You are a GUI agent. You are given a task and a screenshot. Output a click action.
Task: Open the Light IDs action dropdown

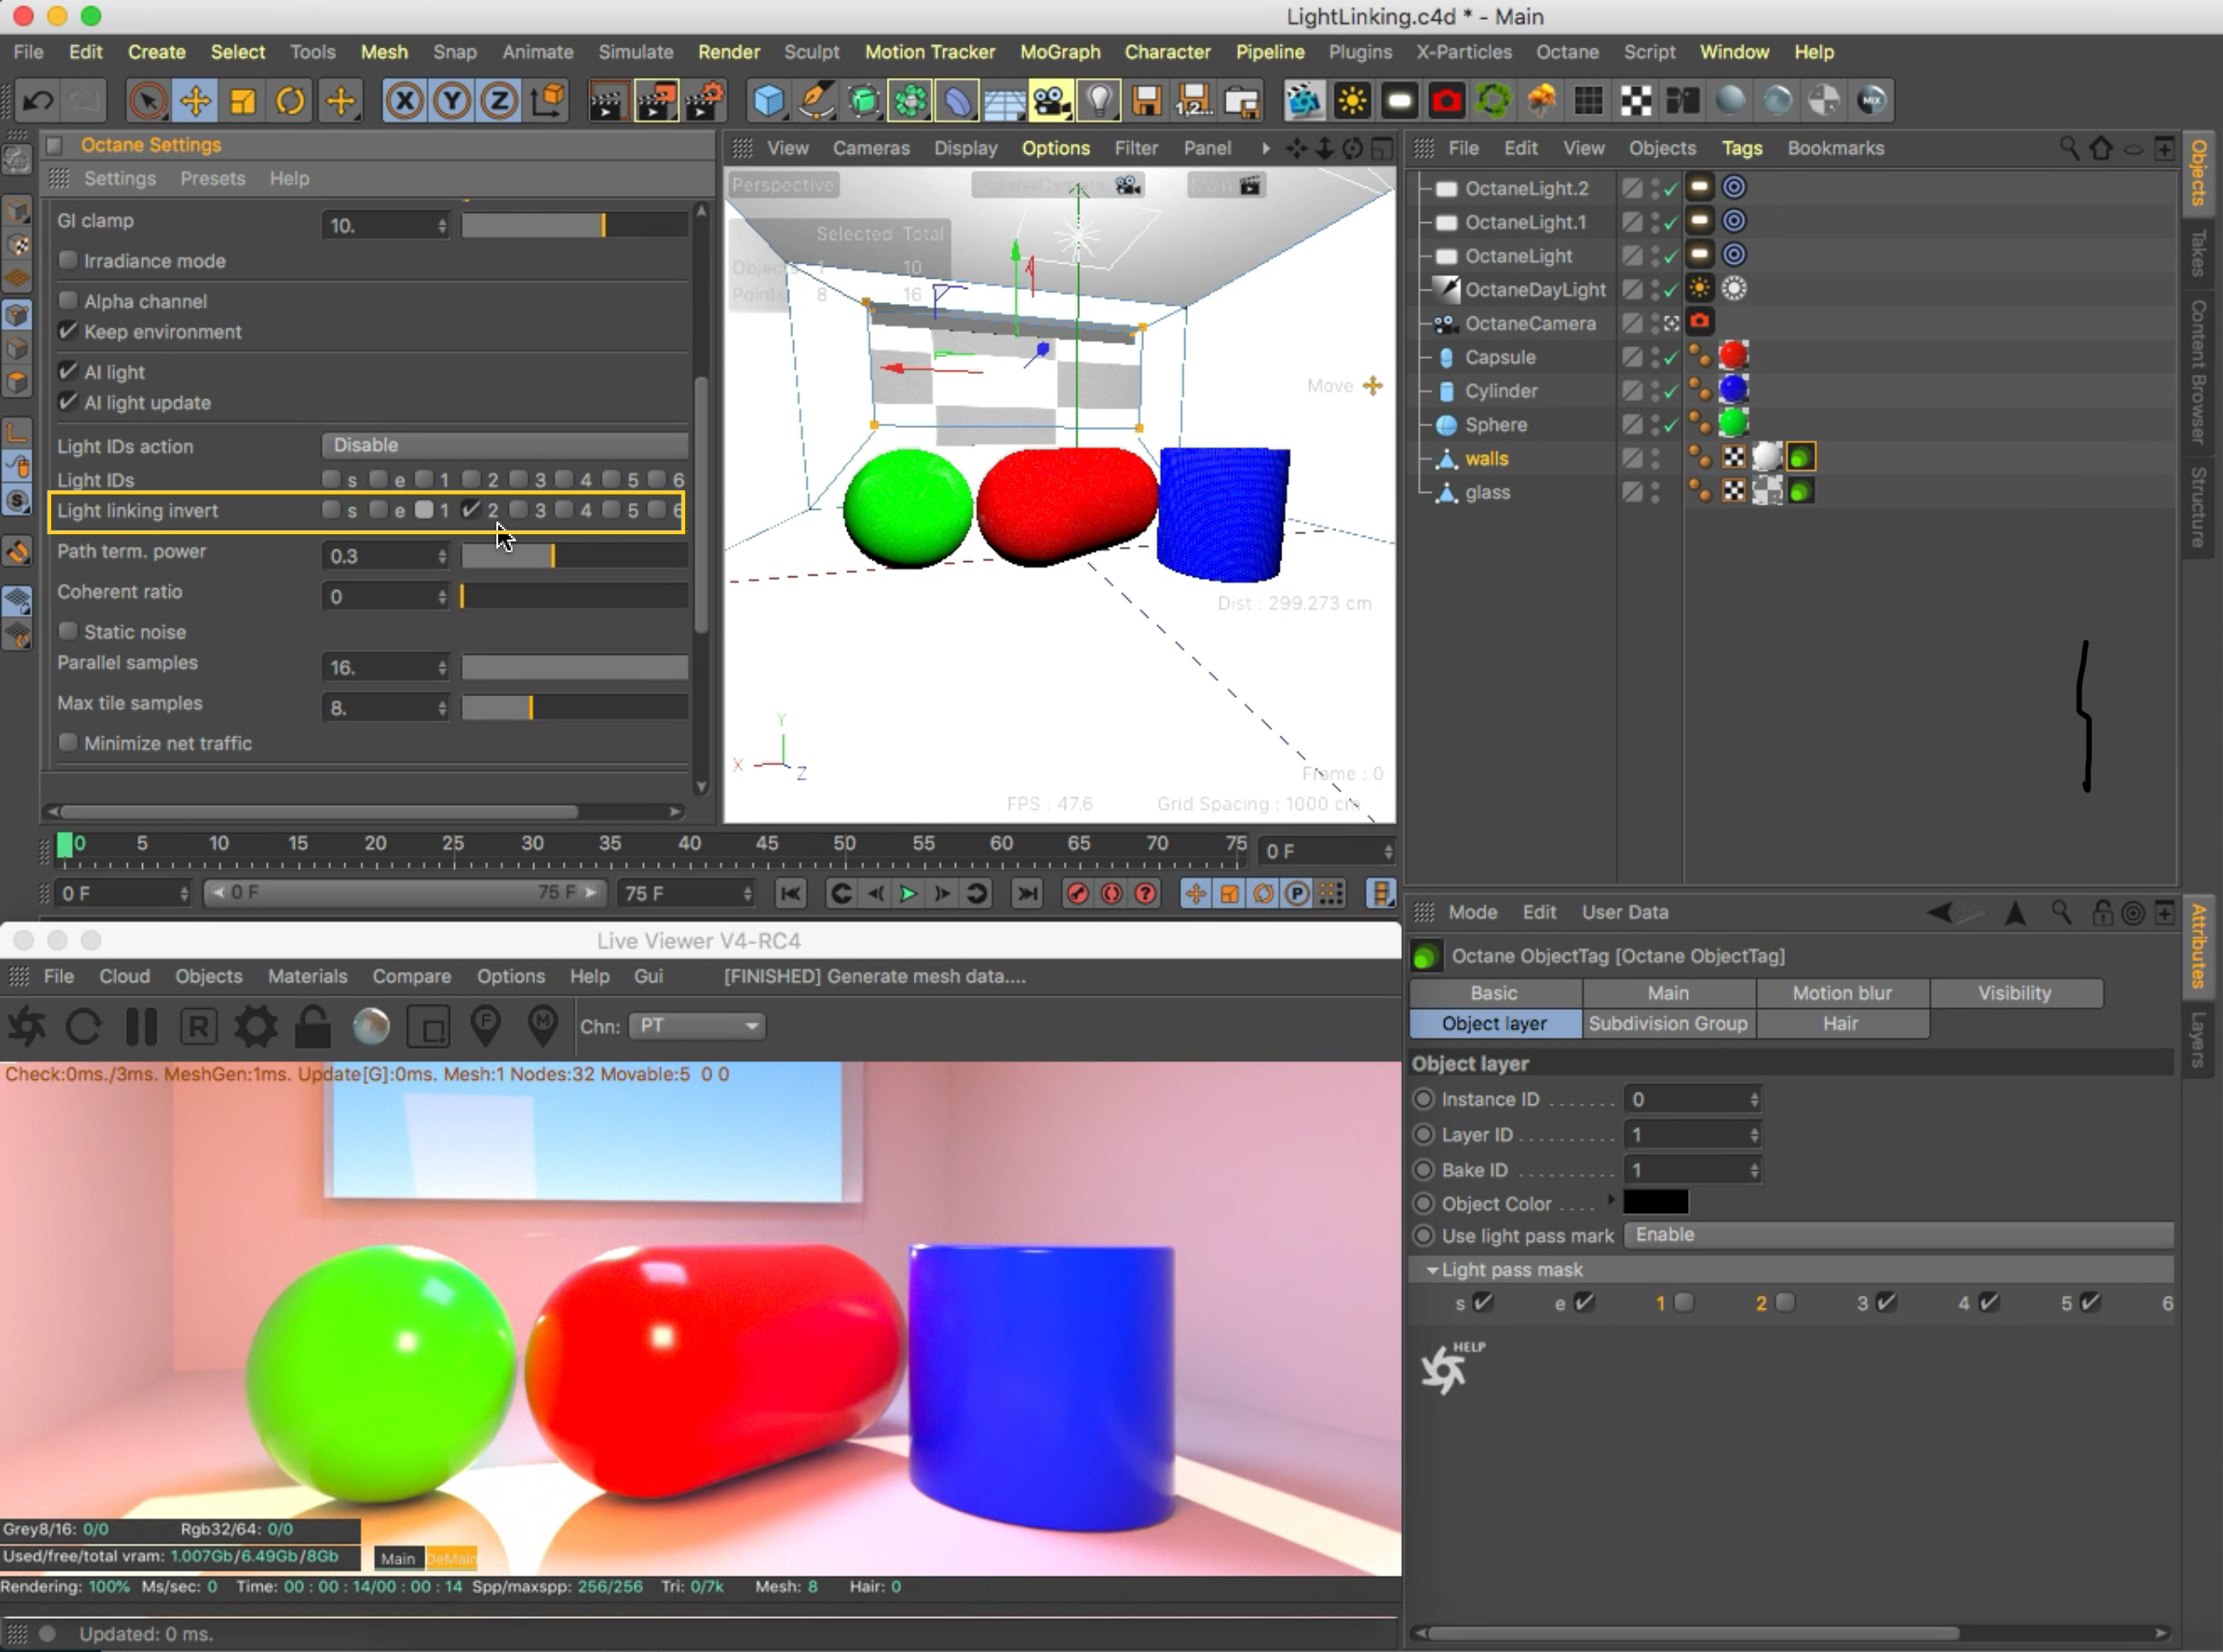(504, 445)
